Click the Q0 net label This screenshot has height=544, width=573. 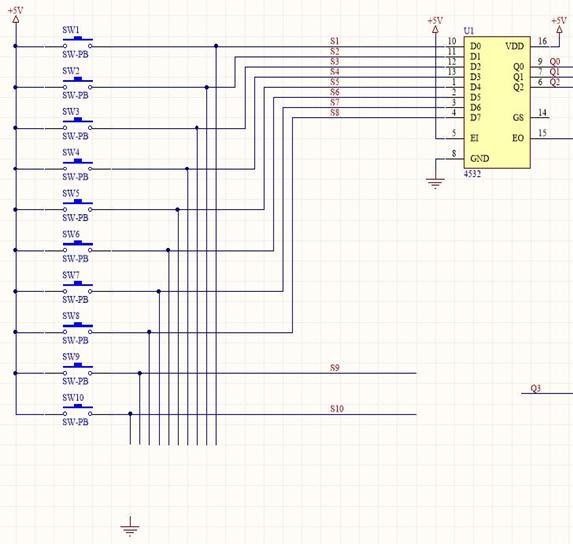(x=555, y=61)
